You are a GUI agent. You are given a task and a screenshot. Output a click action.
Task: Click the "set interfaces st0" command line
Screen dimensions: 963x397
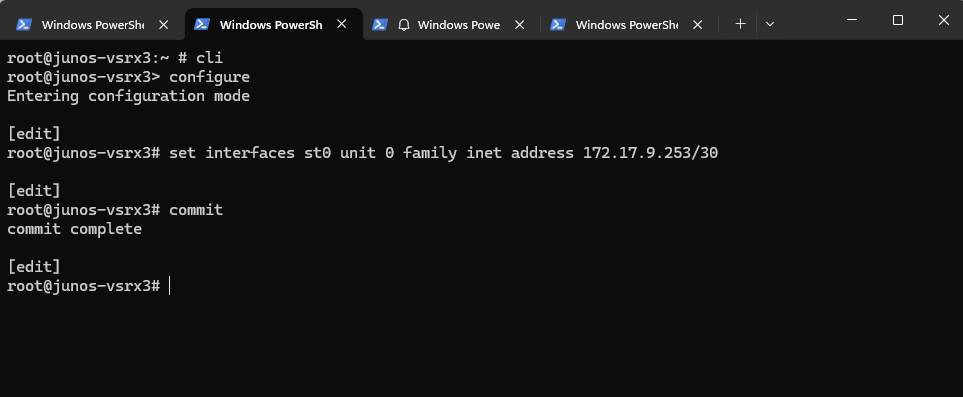click(x=362, y=153)
